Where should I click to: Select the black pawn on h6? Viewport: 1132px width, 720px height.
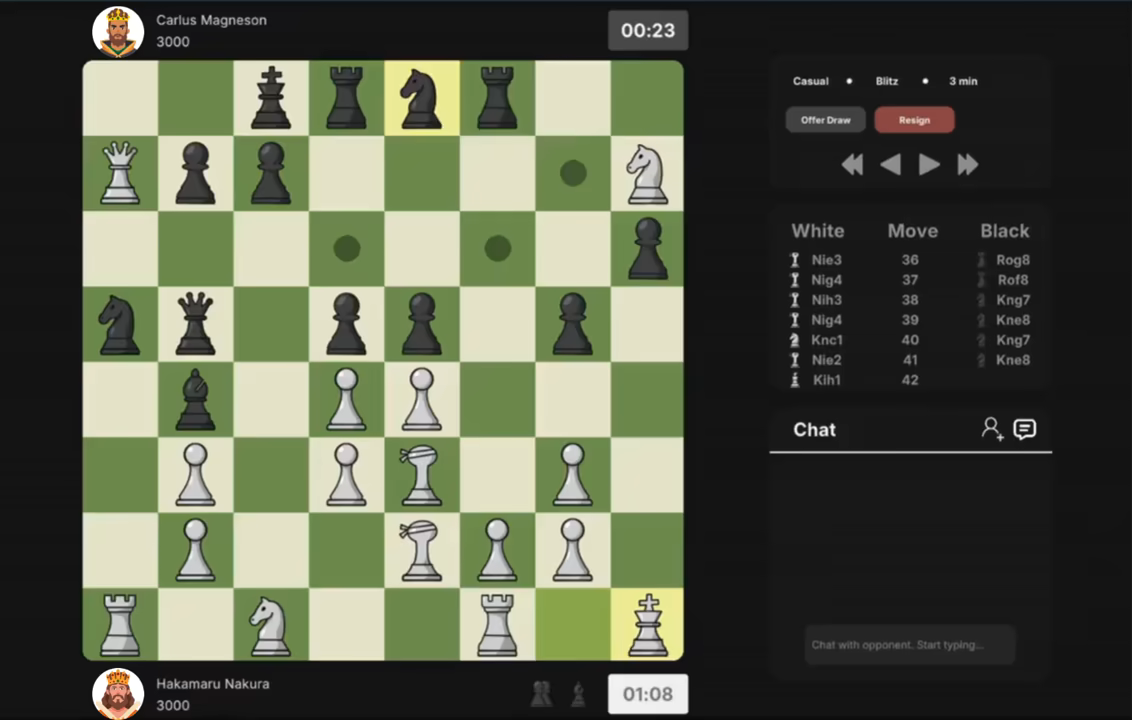pos(648,249)
